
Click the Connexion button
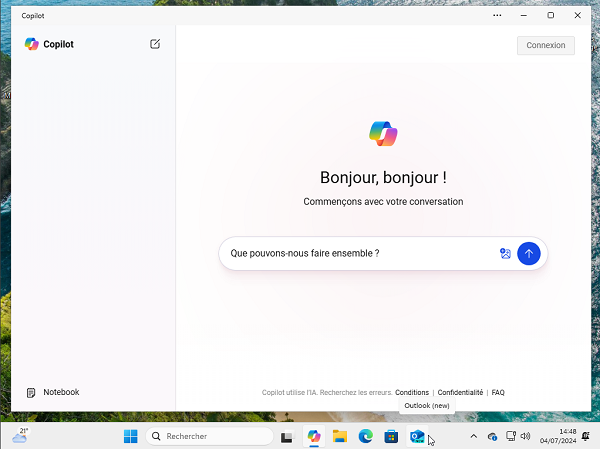545,45
